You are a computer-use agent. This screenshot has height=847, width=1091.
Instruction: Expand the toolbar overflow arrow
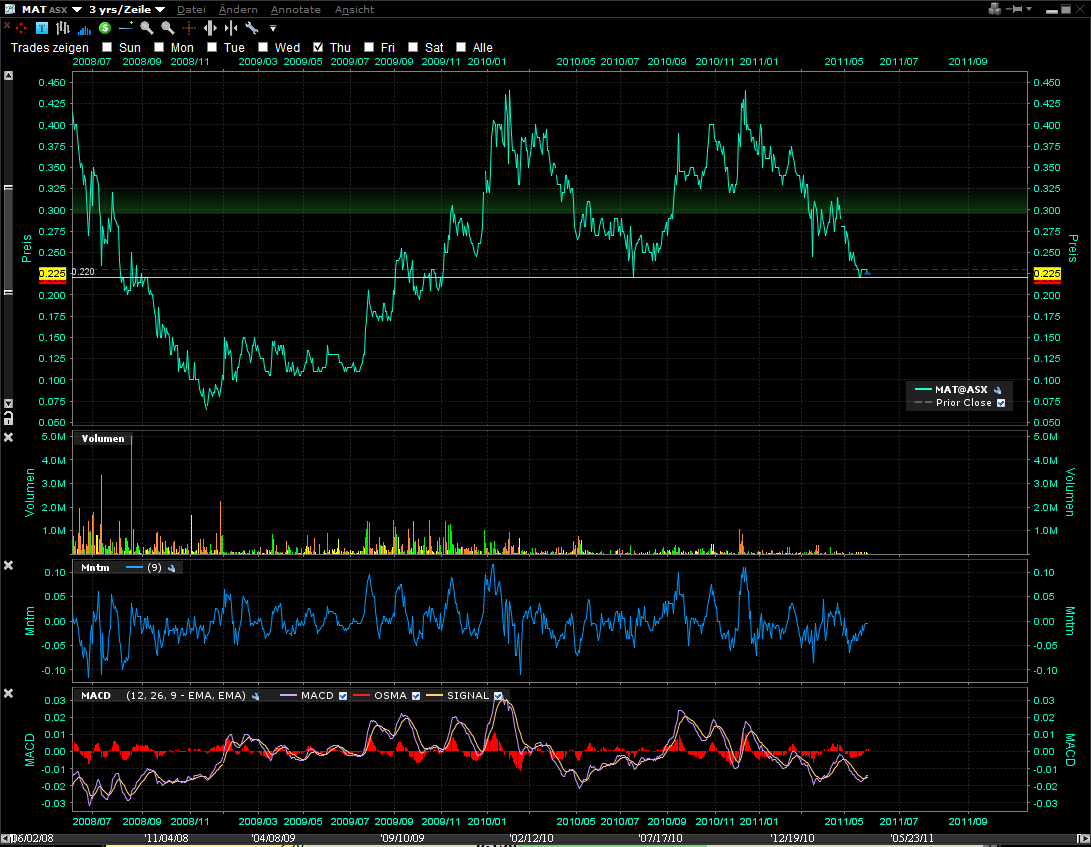(272, 28)
